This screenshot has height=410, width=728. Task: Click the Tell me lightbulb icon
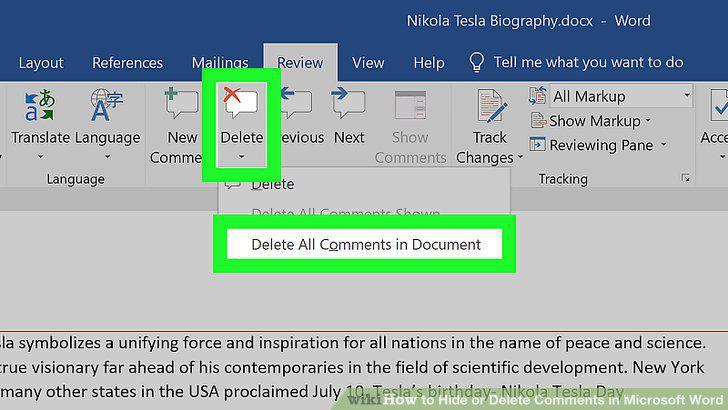pos(476,62)
